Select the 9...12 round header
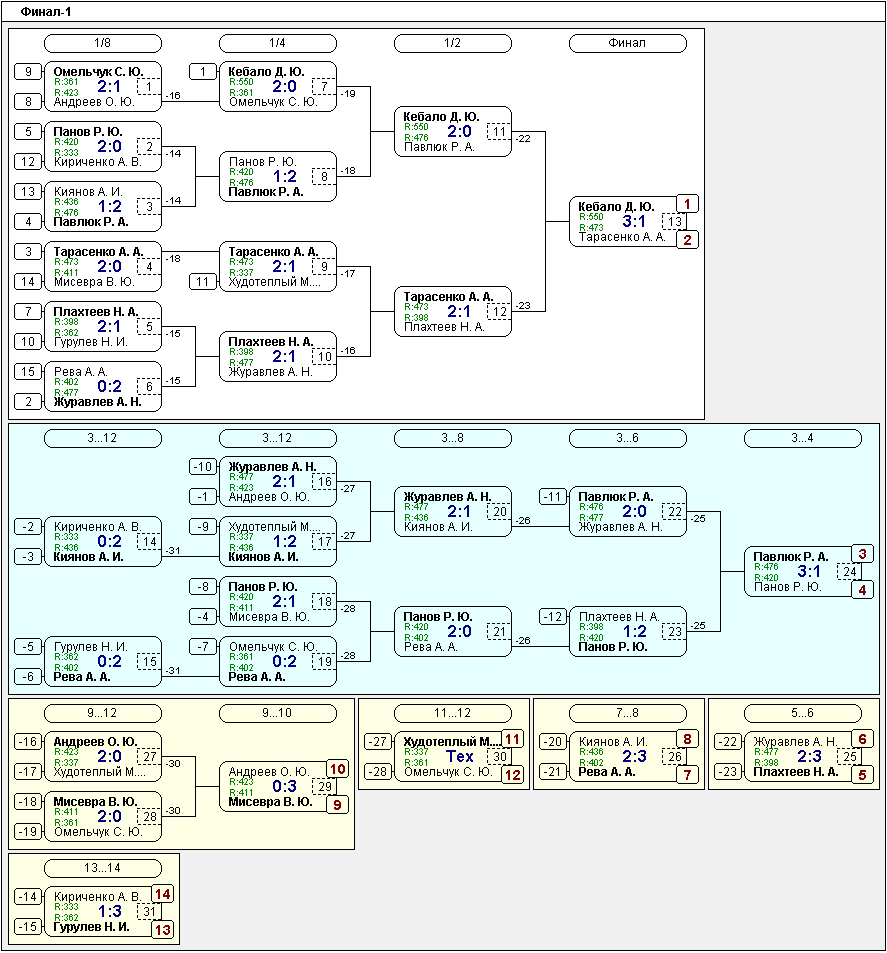887x953 pixels. 103,713
